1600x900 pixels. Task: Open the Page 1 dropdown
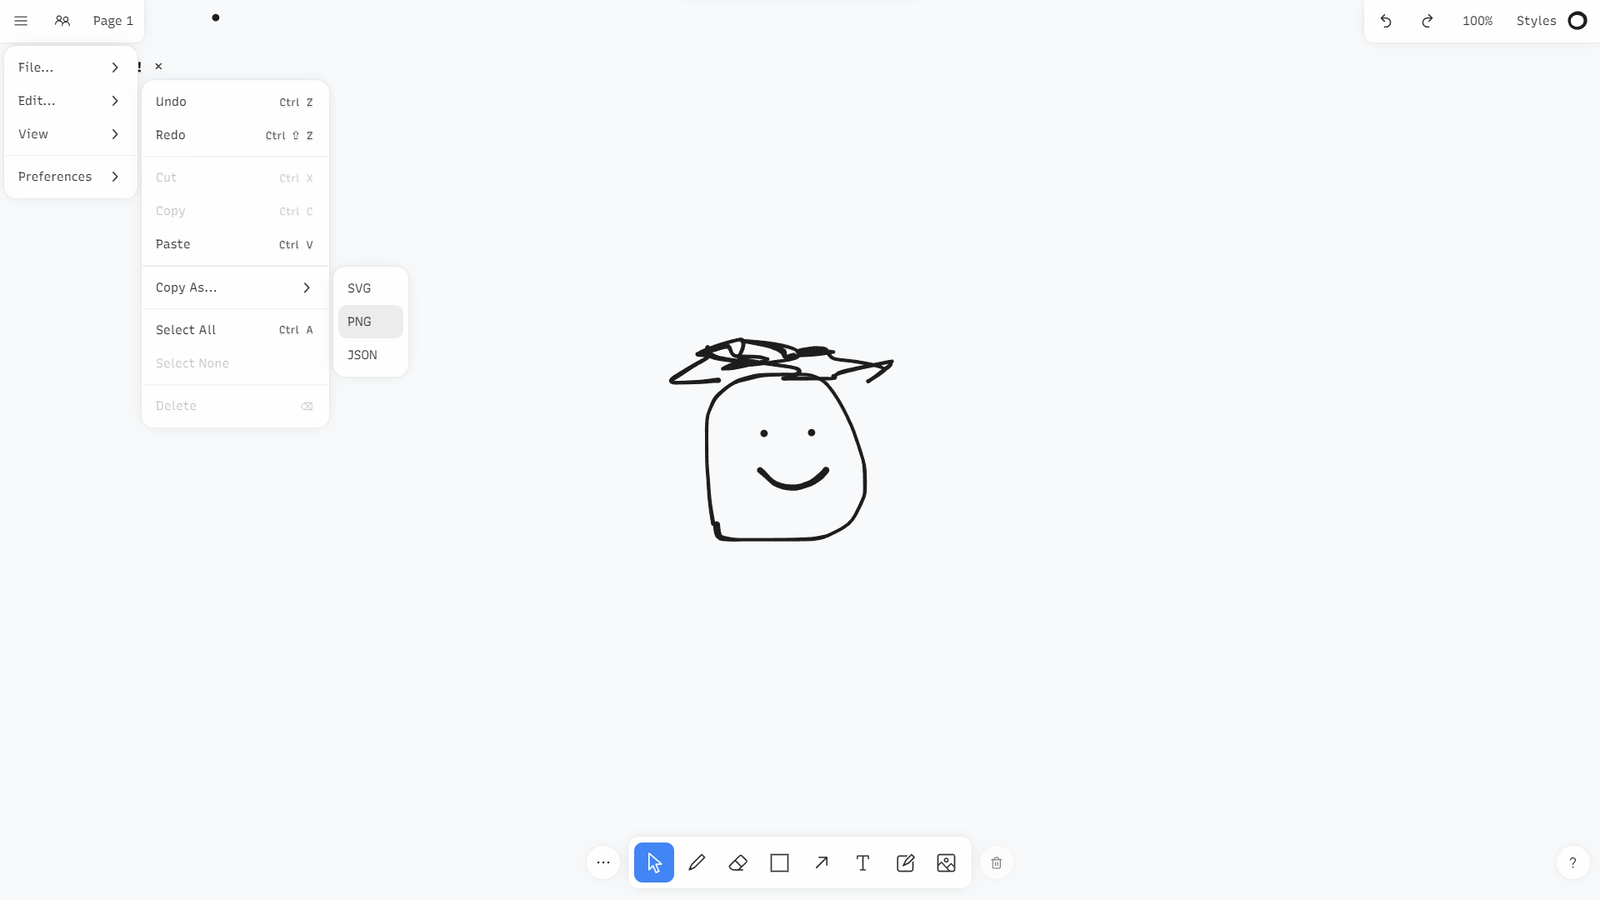(113, 21)
